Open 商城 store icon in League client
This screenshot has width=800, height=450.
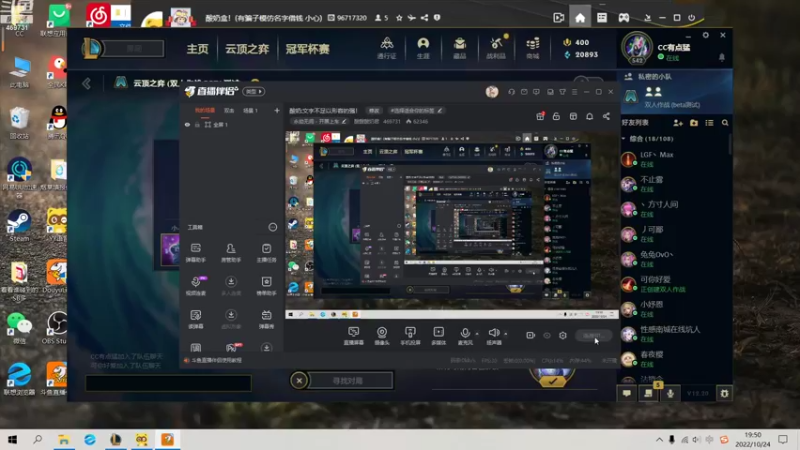(x=533, y=48)
